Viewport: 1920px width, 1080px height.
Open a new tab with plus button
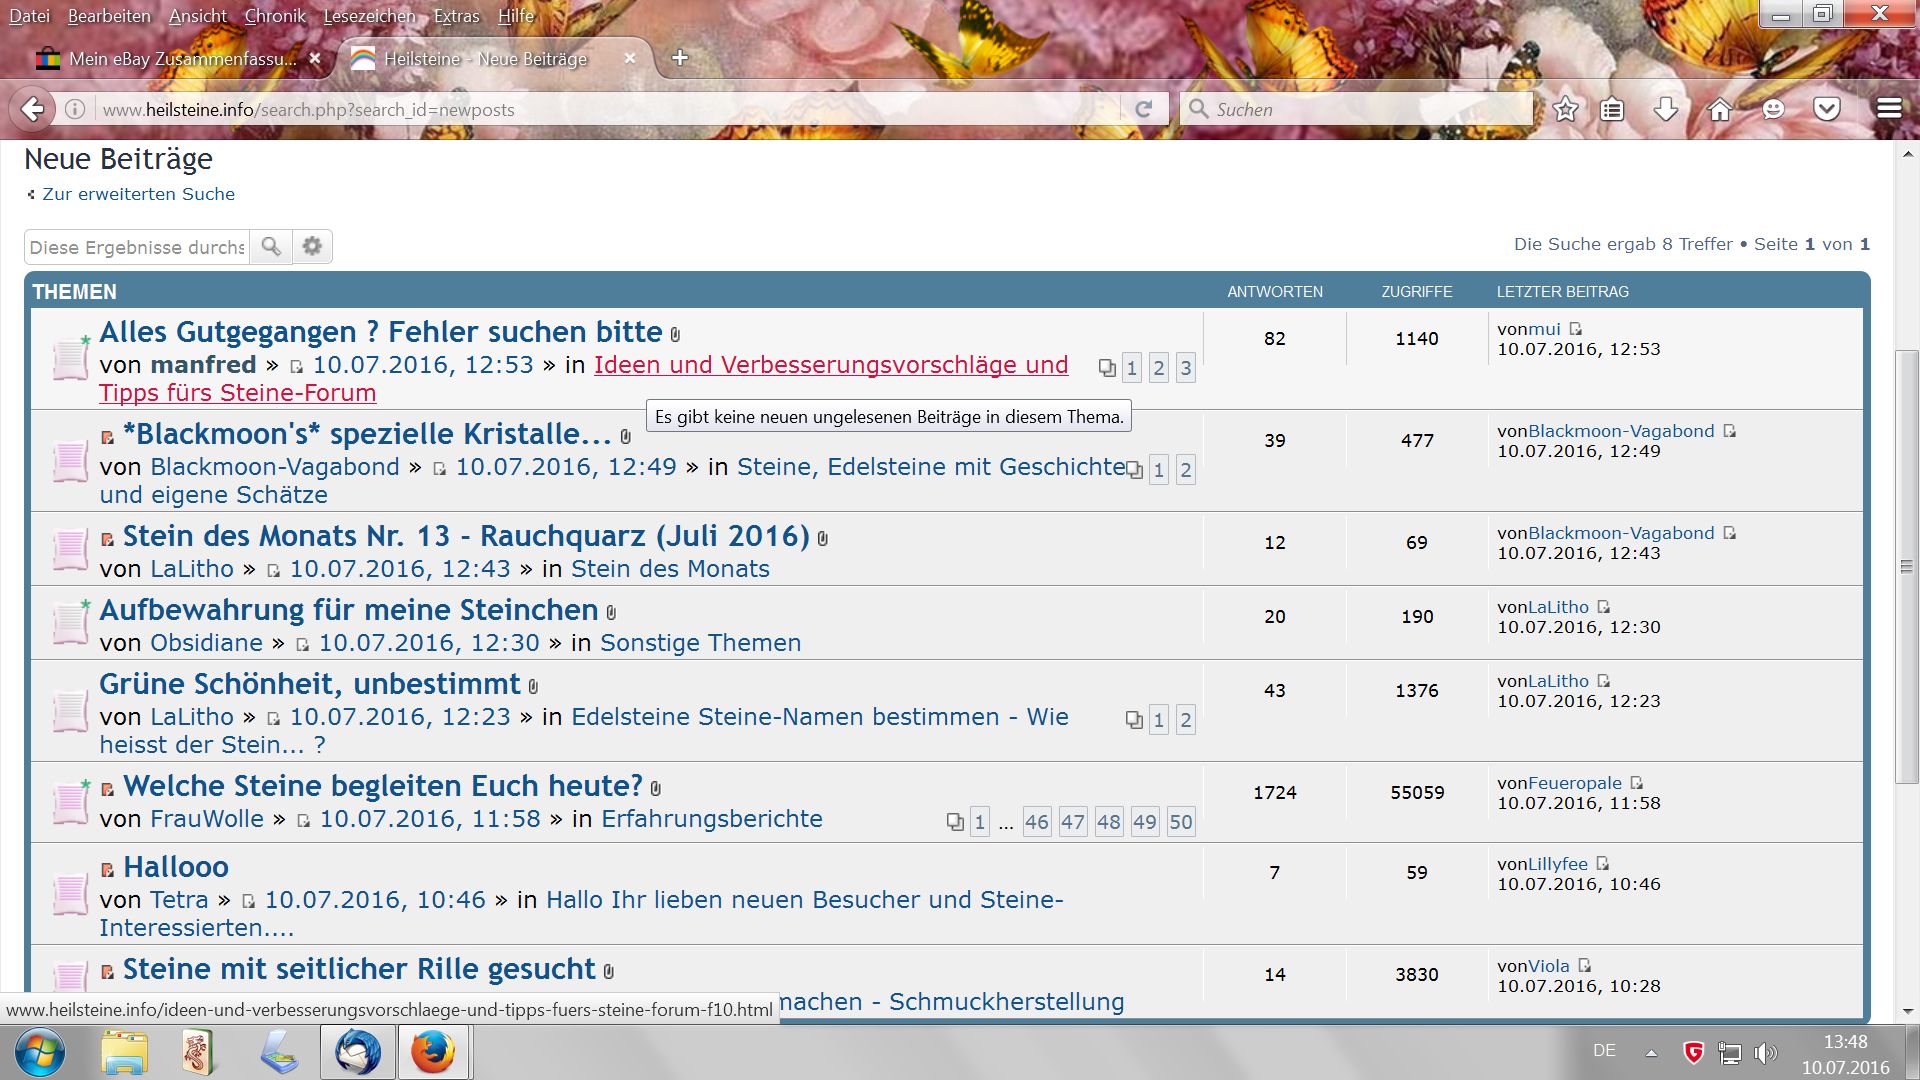pyautogui.click(x=680, y=58)
